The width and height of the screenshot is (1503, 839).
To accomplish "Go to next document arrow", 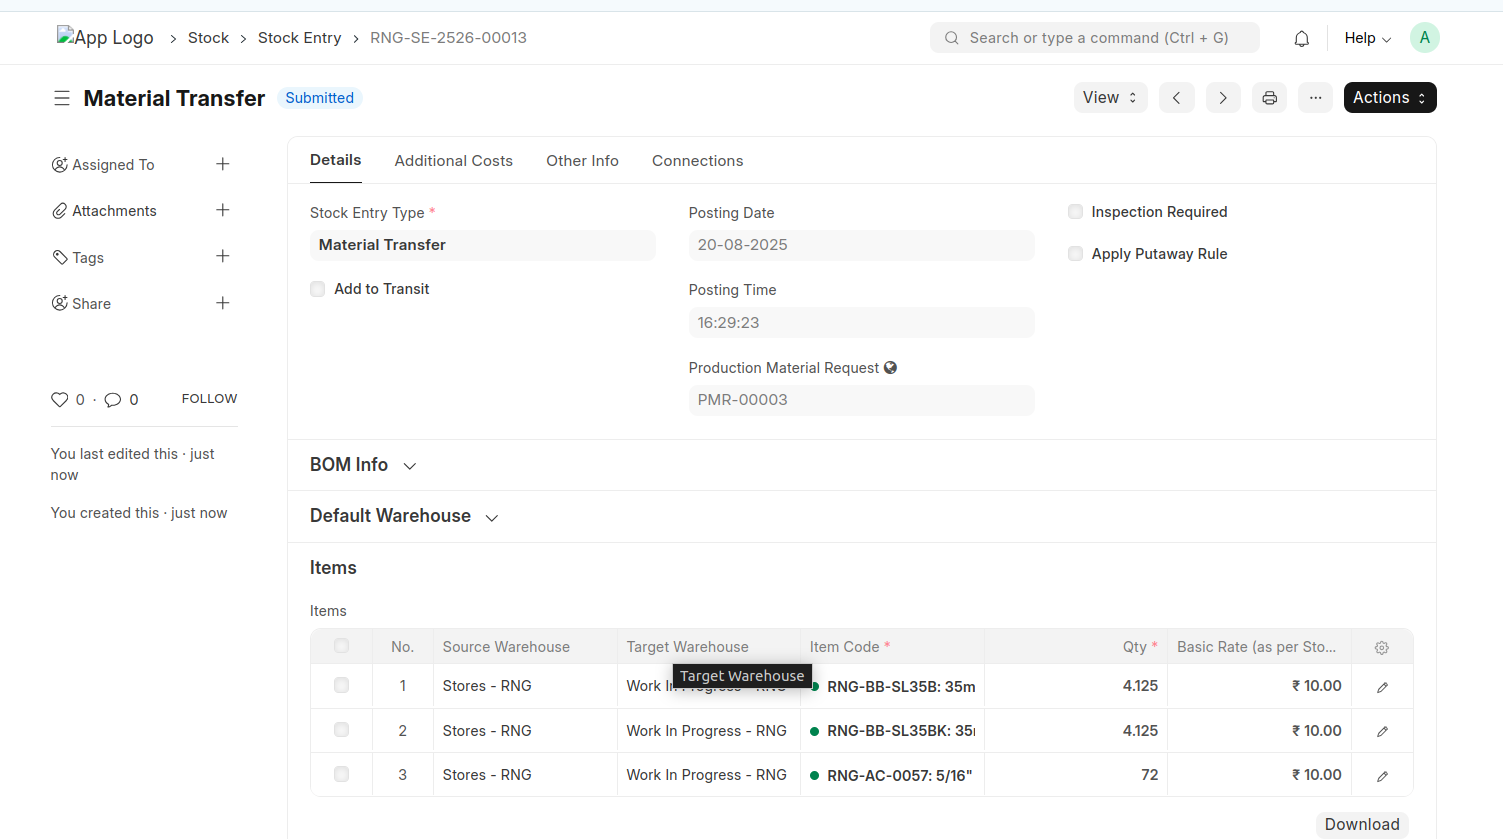I will [x=1222, y=98].
